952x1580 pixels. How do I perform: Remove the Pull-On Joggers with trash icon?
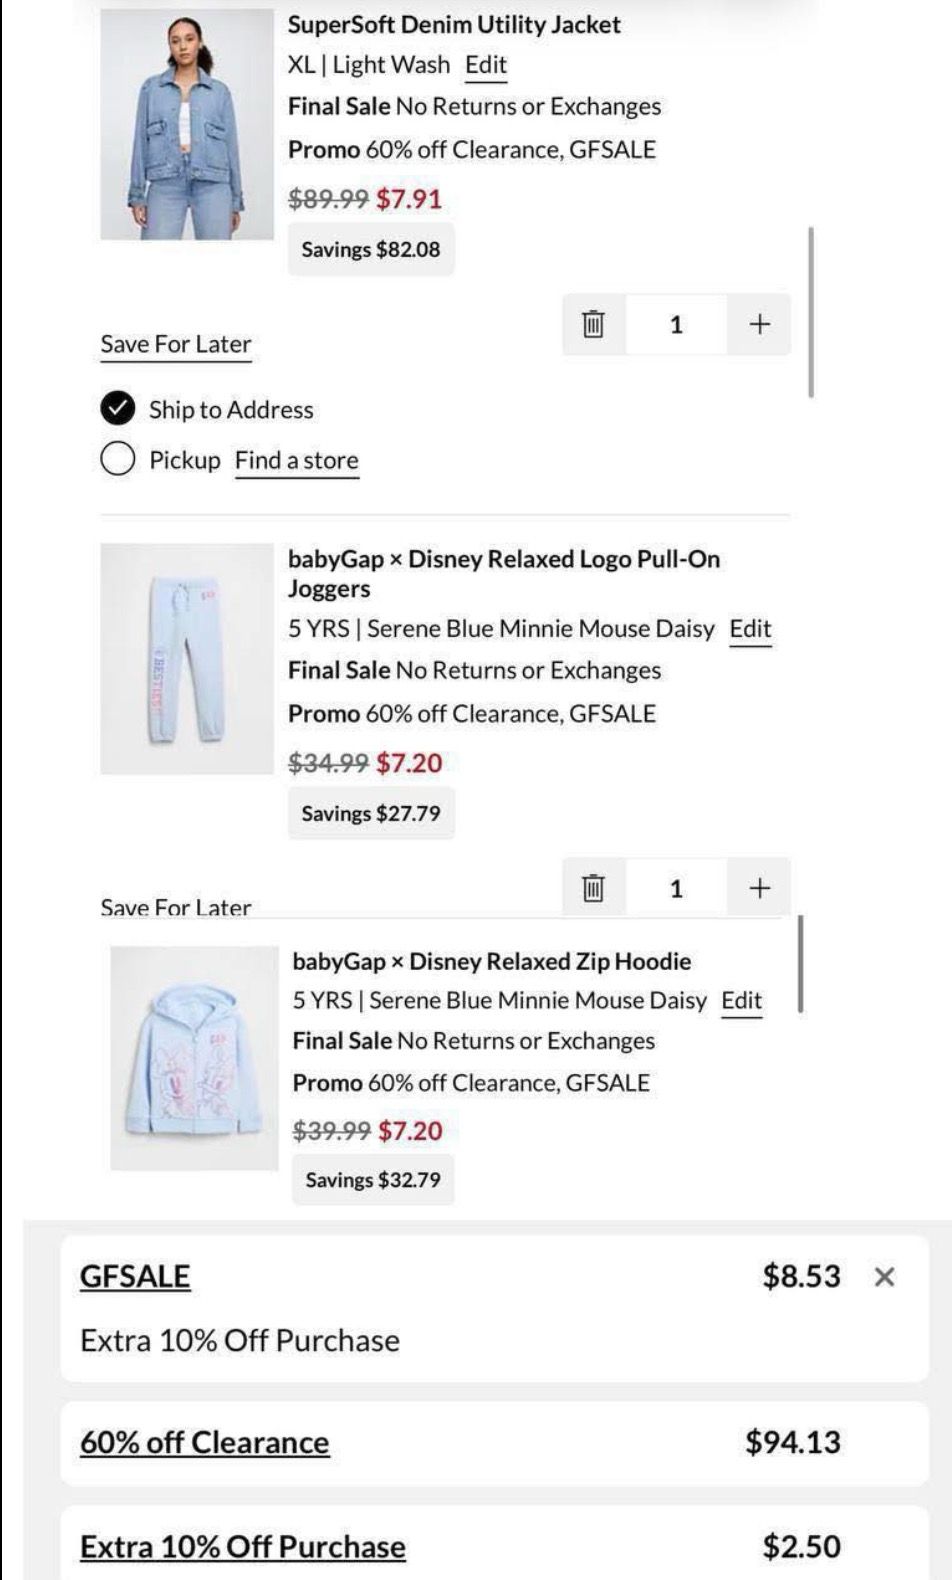point(593,888)
